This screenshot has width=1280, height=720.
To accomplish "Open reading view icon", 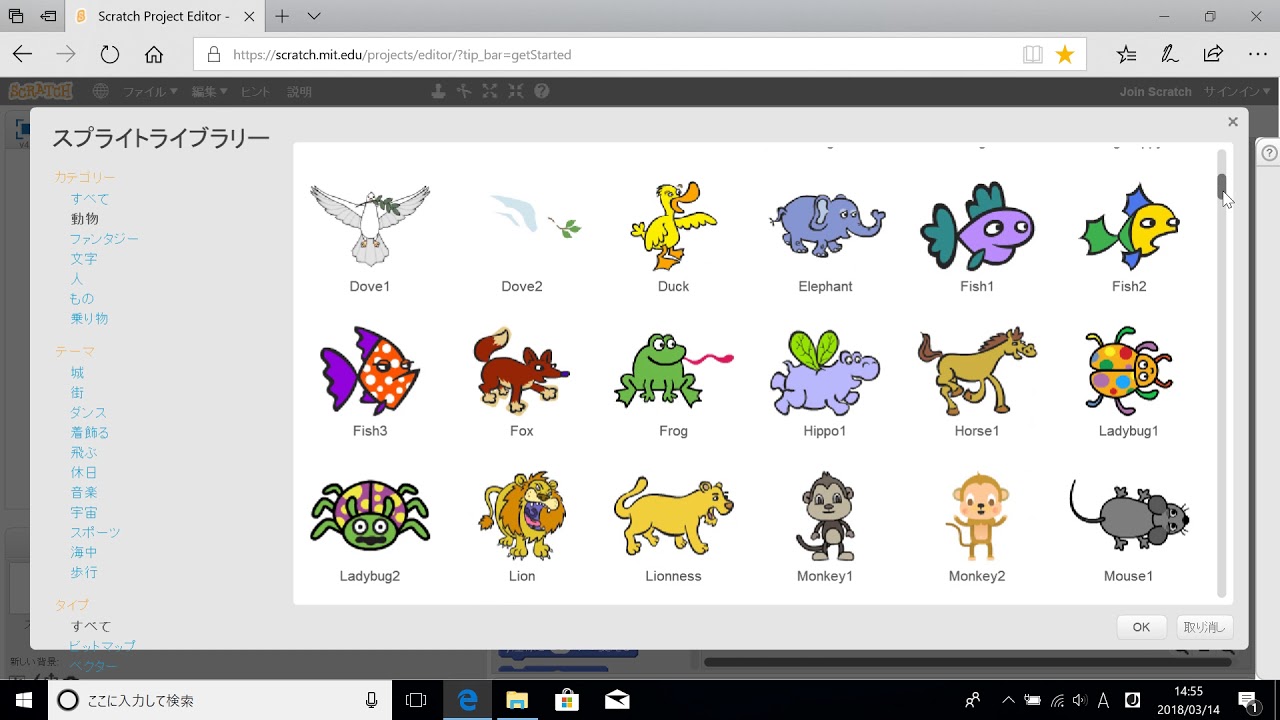I will pos(1033,55).
